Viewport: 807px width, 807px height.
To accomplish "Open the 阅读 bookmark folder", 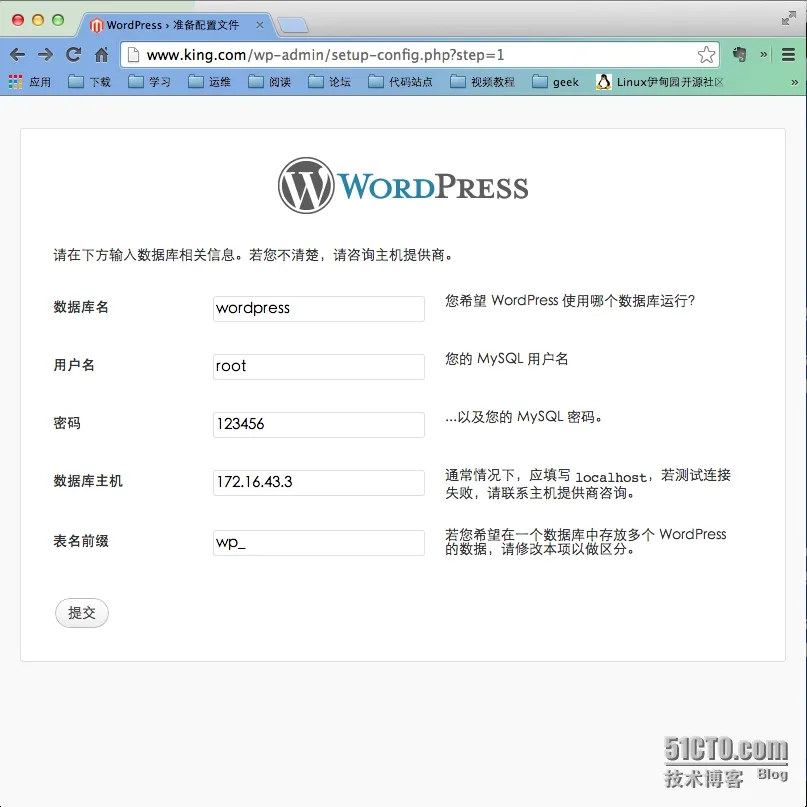I will click(x=270, y=82).
